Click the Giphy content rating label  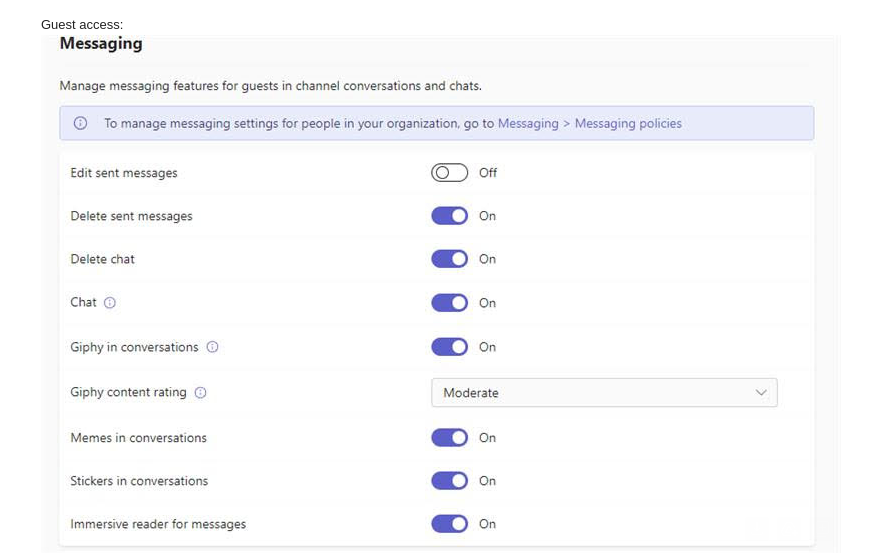pos(128,393)
